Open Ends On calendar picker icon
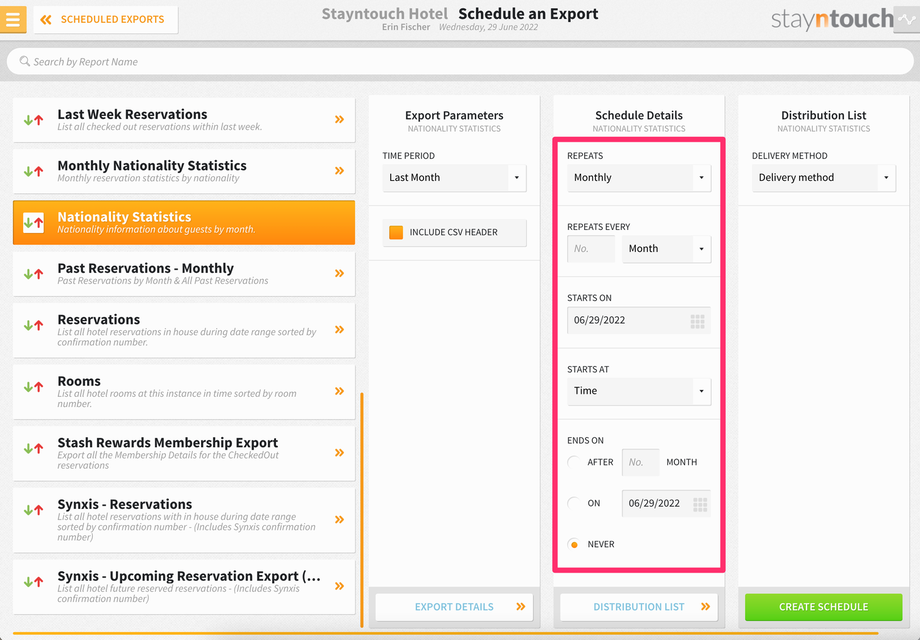 (x=700, y=504)
